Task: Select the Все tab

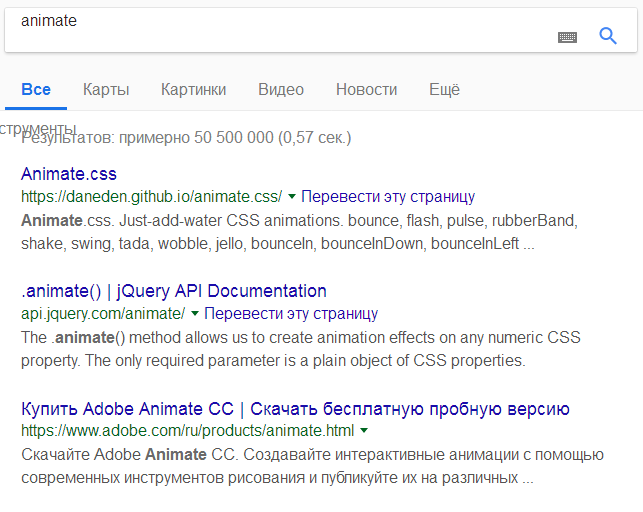Action: coord(36,90)
